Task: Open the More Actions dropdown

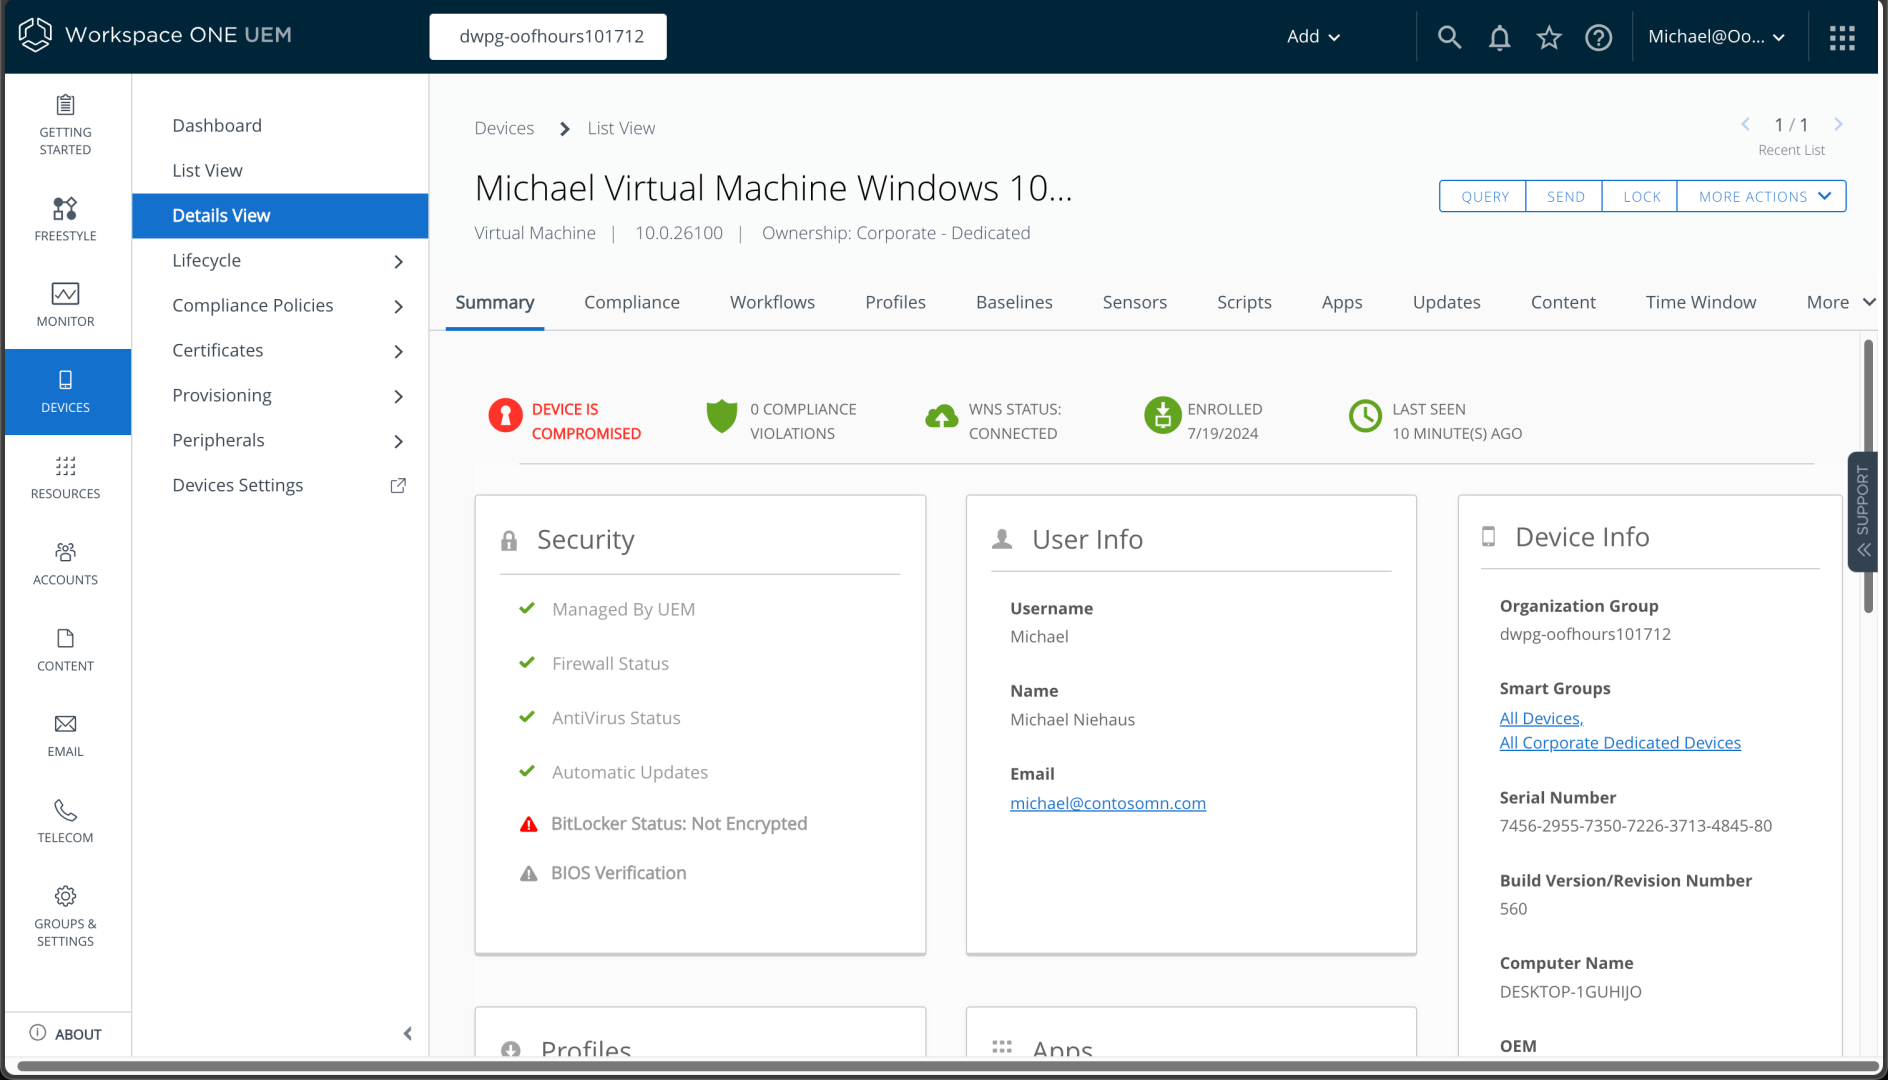Action: (x=1762, y=197)
